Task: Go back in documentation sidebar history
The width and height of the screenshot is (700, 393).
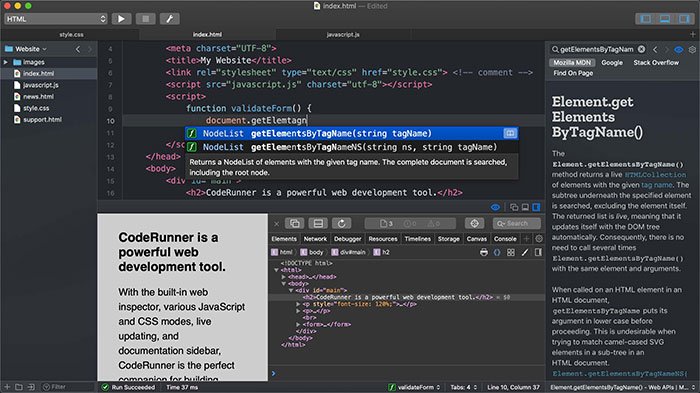Action: click(655, 49)
